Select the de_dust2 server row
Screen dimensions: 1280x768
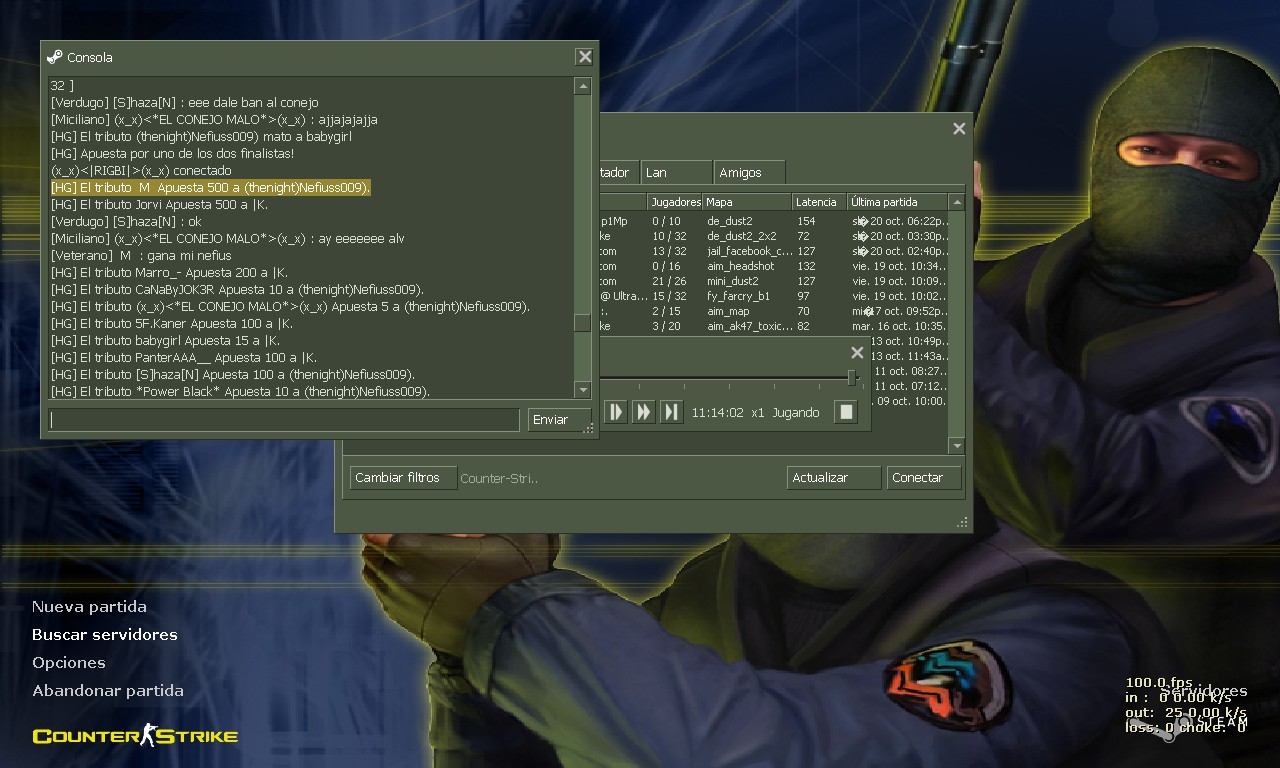coord(773,221)
